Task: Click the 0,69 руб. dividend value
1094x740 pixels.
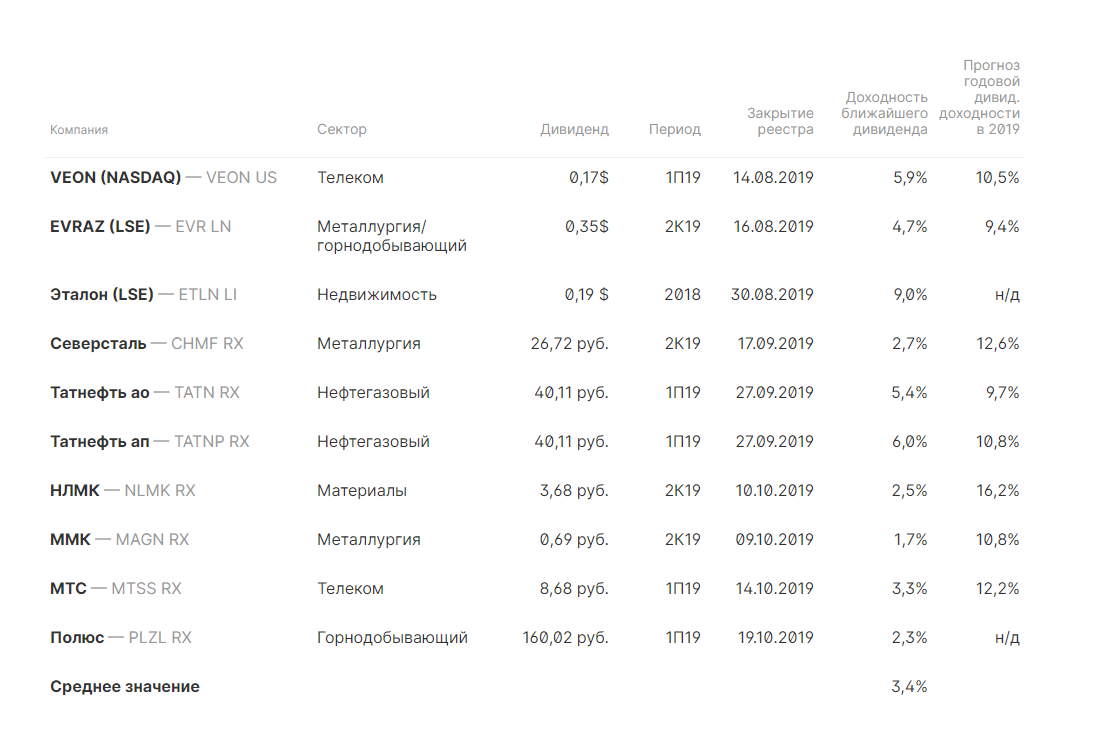Action: tap(574, 539)
